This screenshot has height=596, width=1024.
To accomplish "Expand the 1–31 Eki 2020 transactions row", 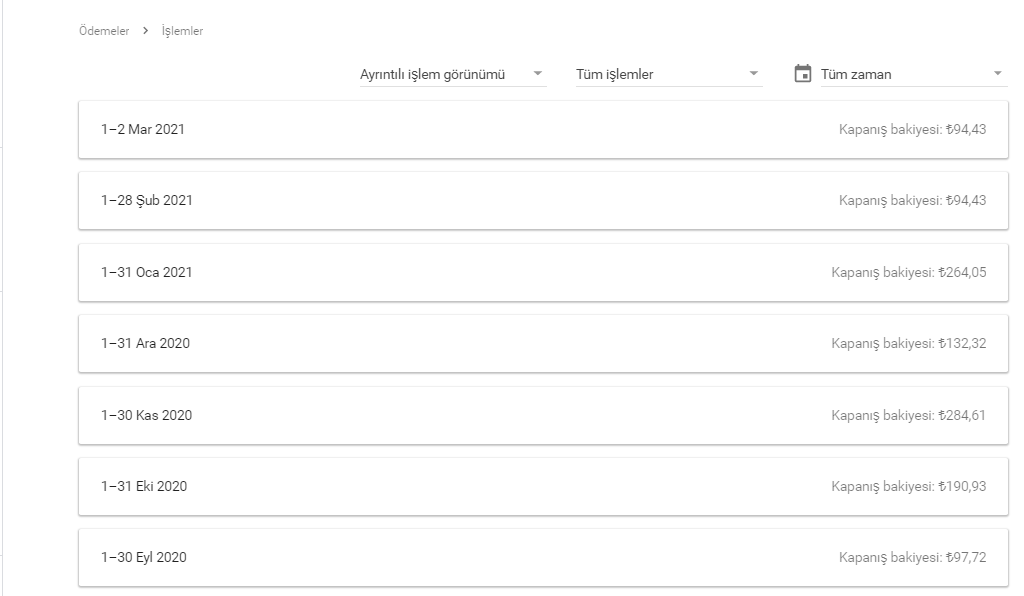I will [543, 486].
